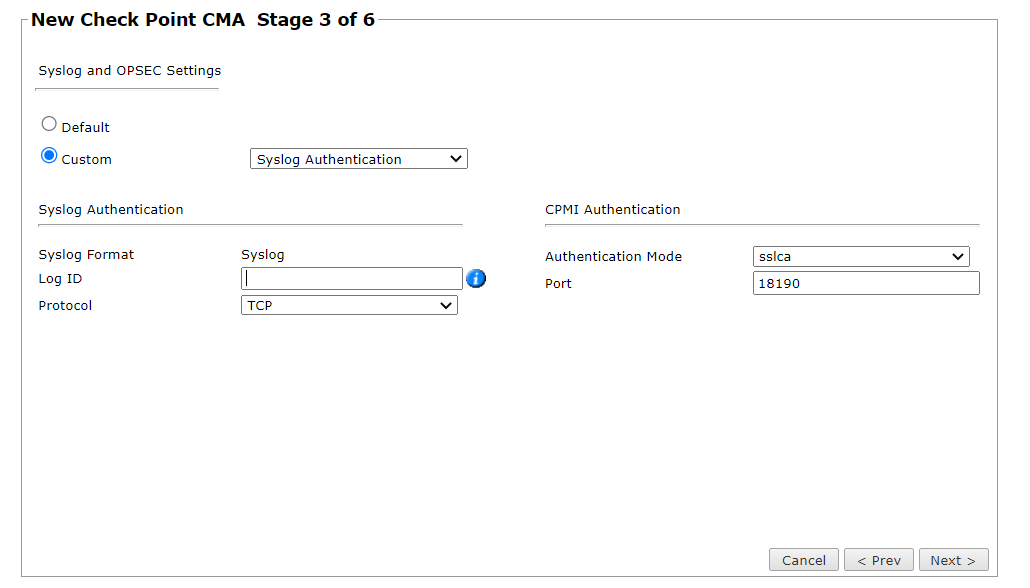The height and width of the screenshot is (588, 1030).
Task: Go back with the Prev button
Action: coord(878,560)
